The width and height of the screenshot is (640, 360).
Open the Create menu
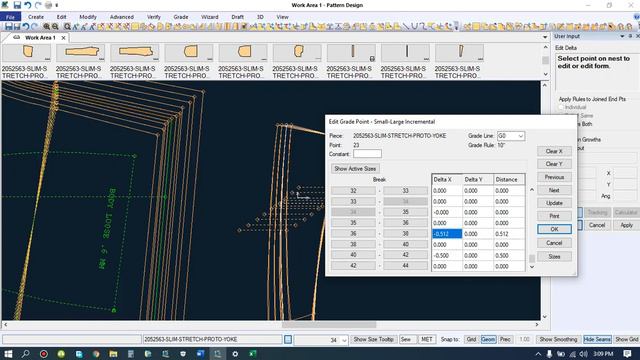tap(36, 17)
